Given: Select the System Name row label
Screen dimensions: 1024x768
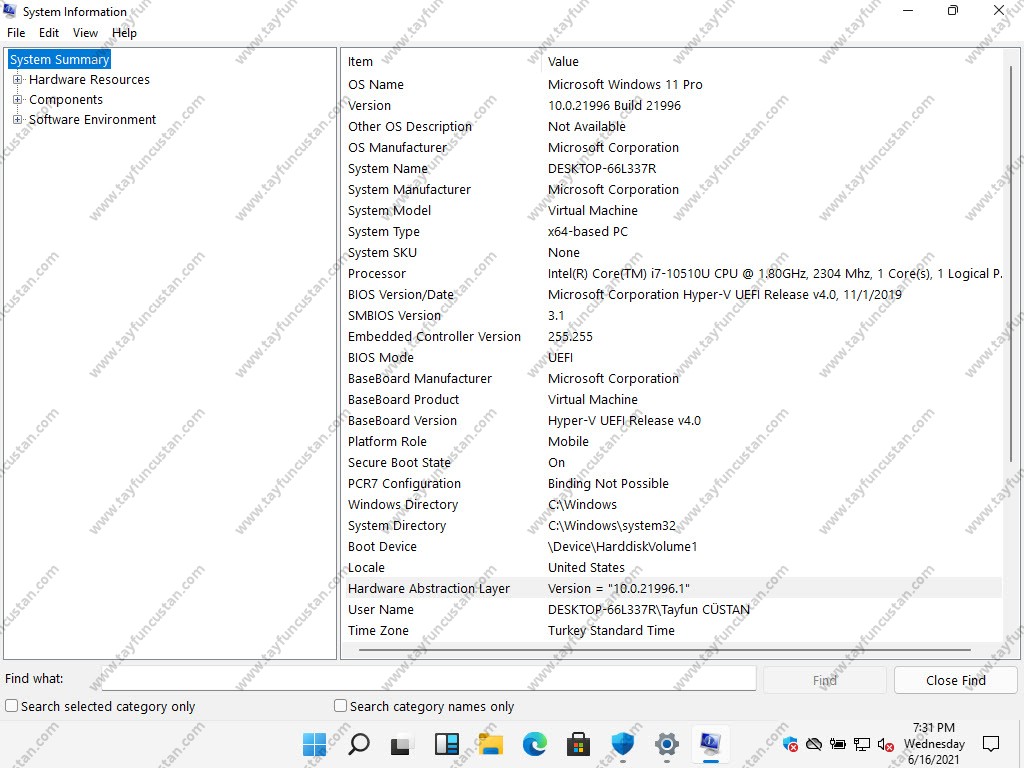Looking at the screenshot, I should (387, 168).
